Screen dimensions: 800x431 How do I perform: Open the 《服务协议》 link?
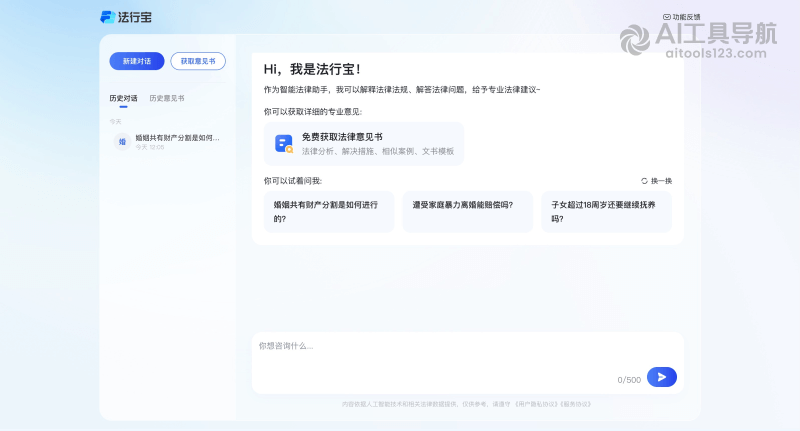coord(576,404)
